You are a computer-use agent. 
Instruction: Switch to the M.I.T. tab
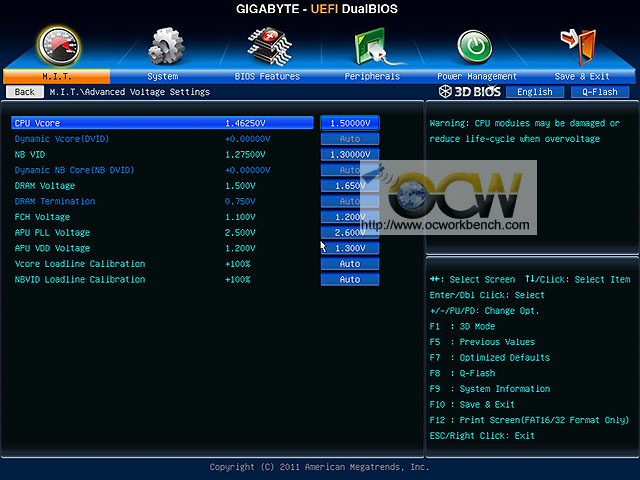click(56, 76)
